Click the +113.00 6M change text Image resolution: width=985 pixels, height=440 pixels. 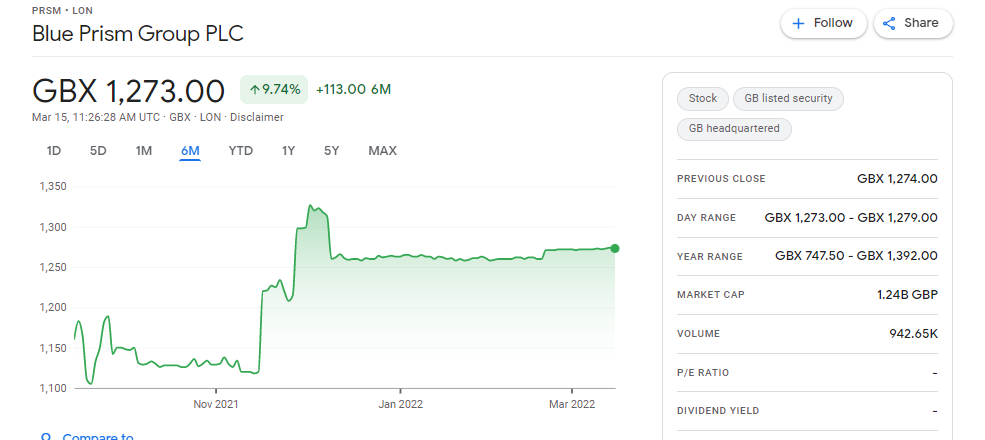pyautogui.click(x=353, y=90)
